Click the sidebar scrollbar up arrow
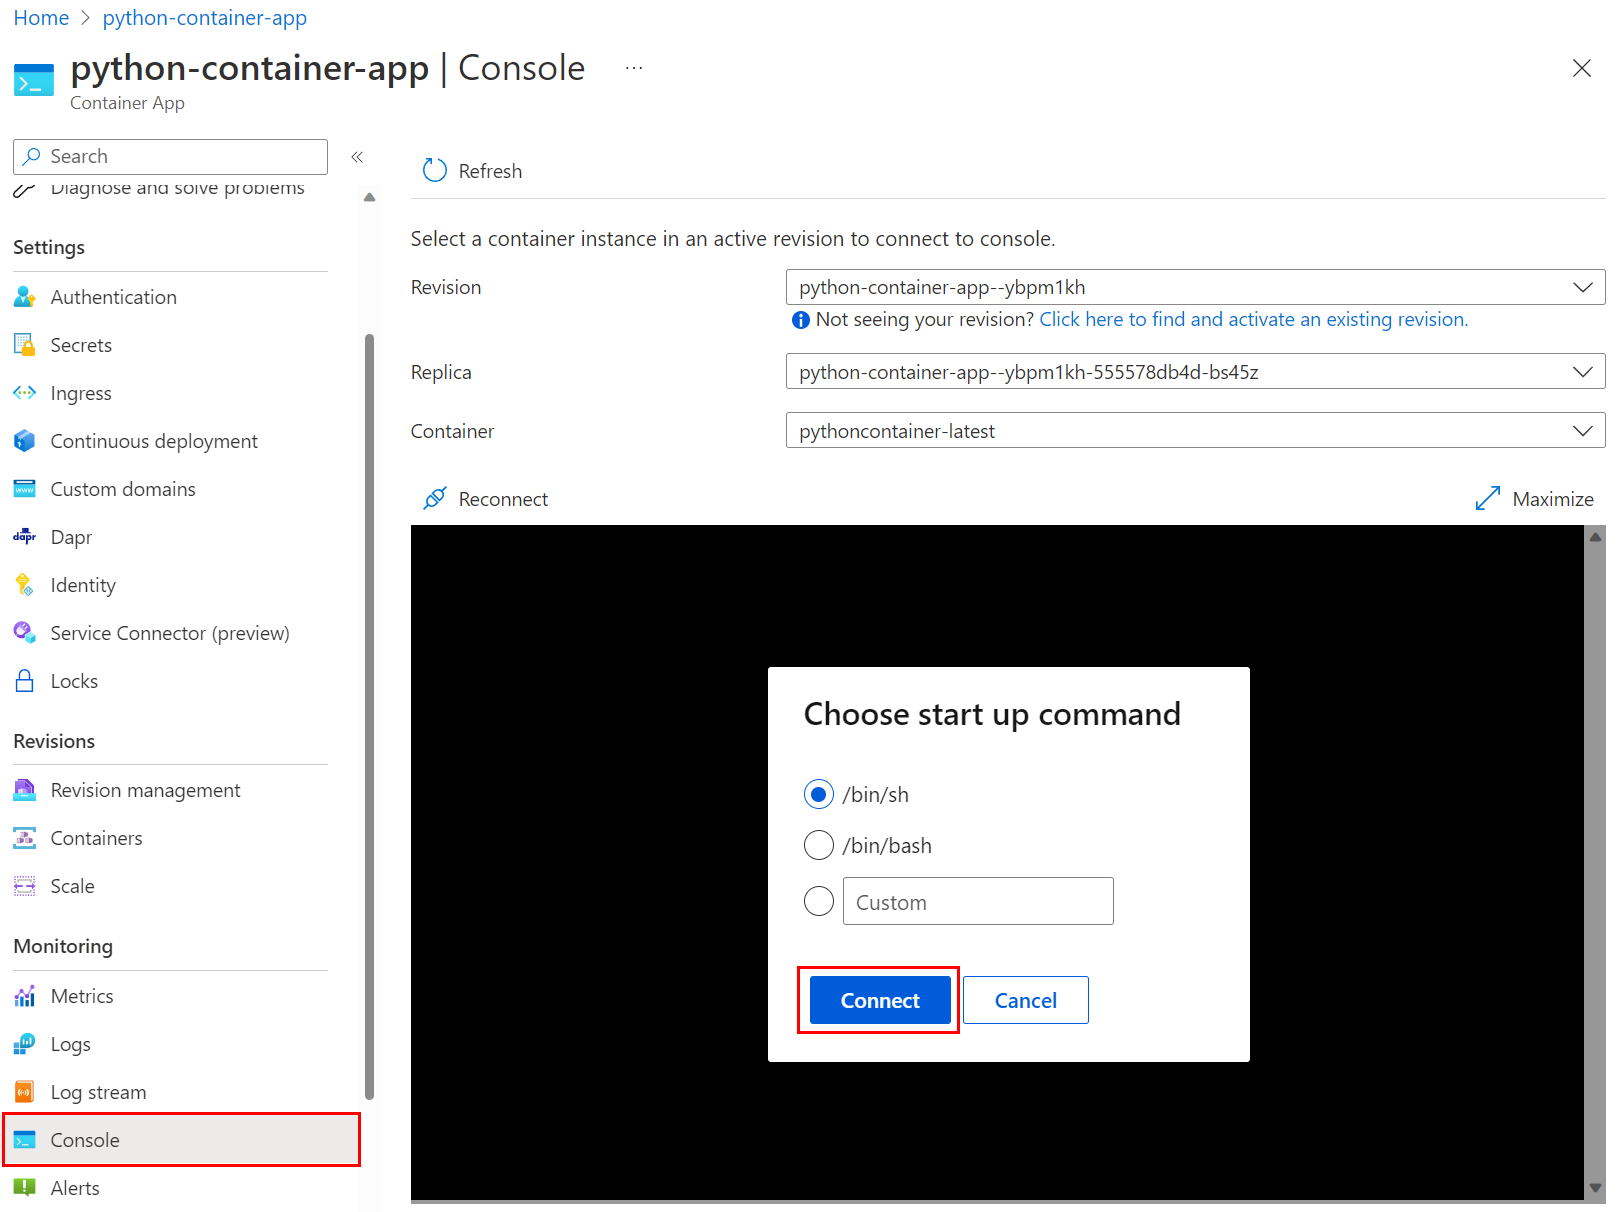 (370, 197)
